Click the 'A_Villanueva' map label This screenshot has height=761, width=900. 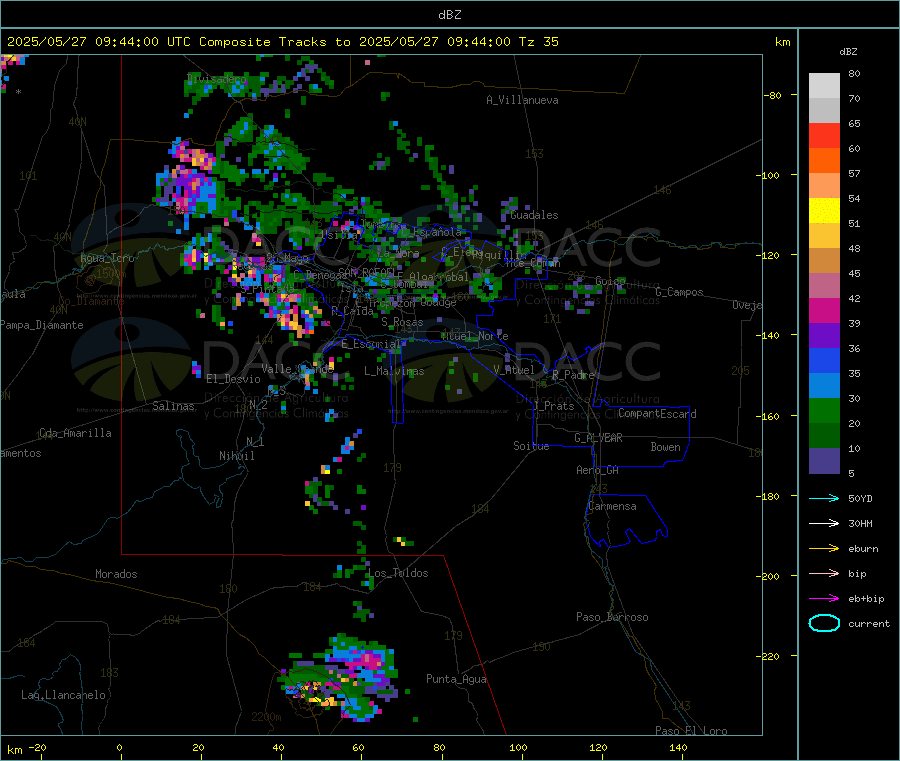coord(522,100)
